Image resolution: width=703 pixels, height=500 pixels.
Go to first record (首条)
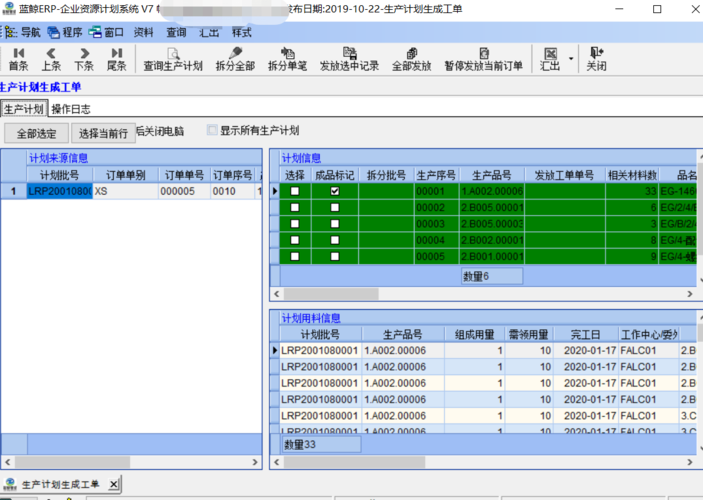point(18,59)
